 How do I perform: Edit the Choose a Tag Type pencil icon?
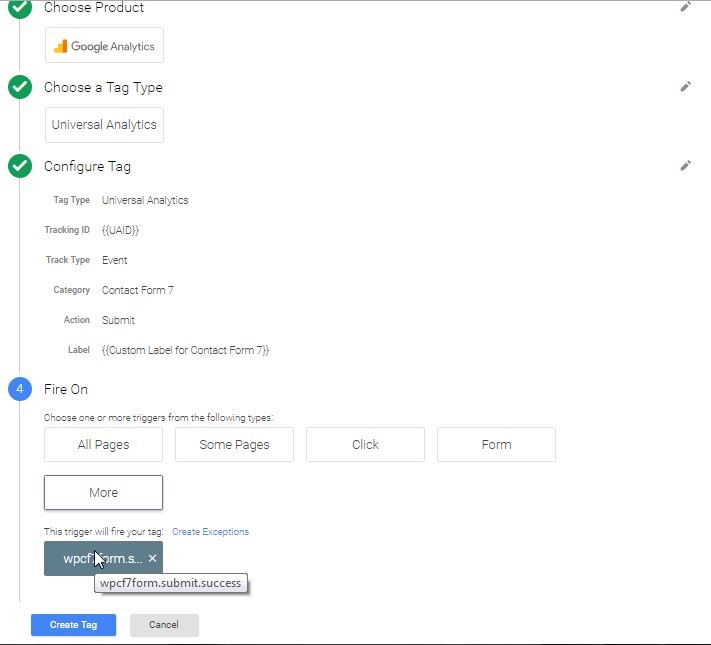686,87
